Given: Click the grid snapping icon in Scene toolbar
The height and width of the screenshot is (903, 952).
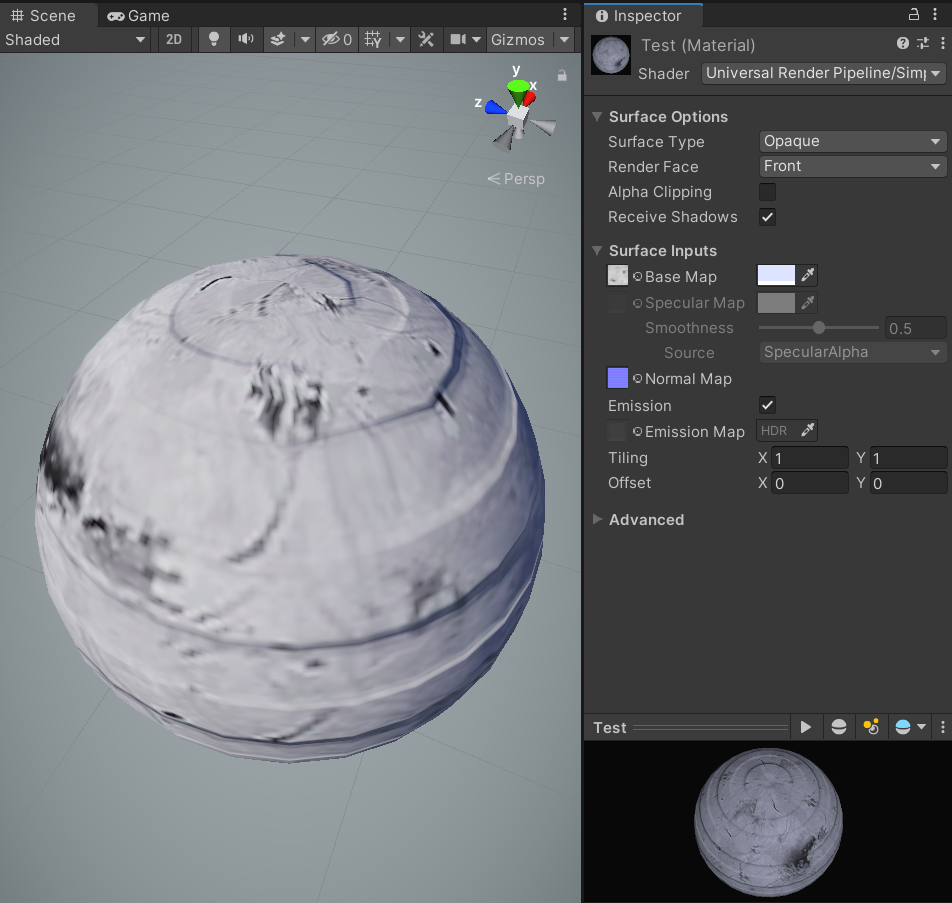Looking at the screenshot, I should tap(373, 40).
